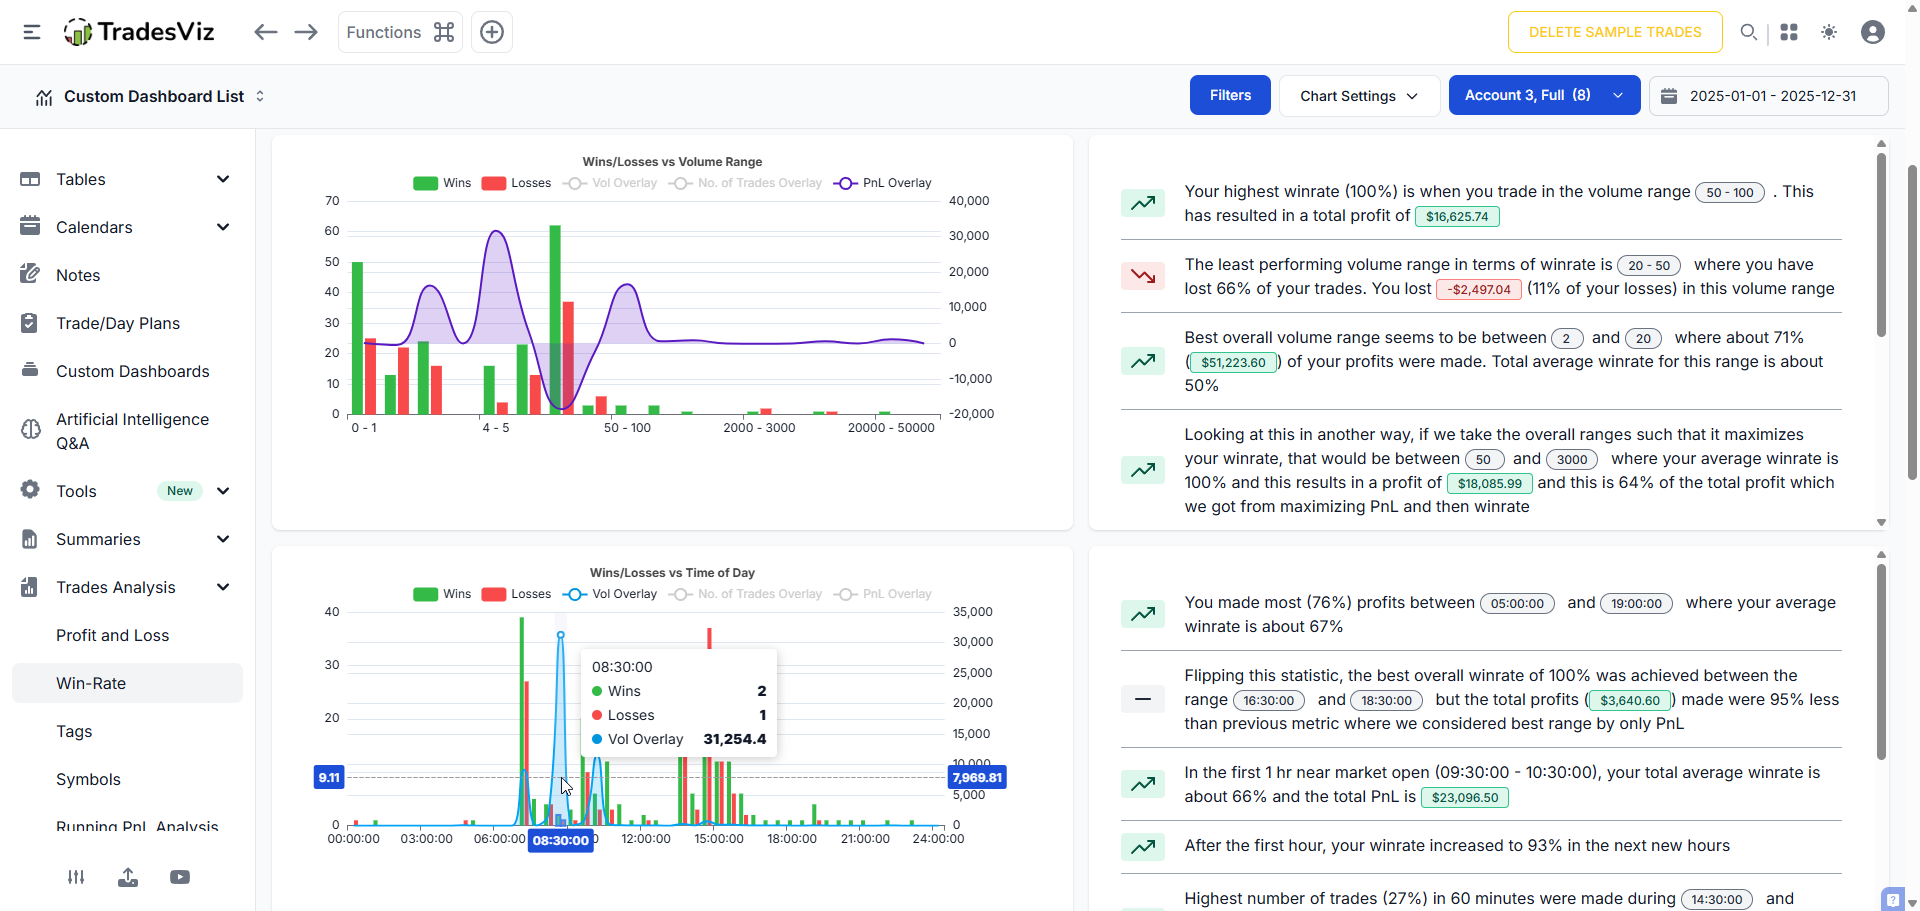Expand the Tables menu chevron
This screenshot has width=1920, height=911.
point(223,179)
